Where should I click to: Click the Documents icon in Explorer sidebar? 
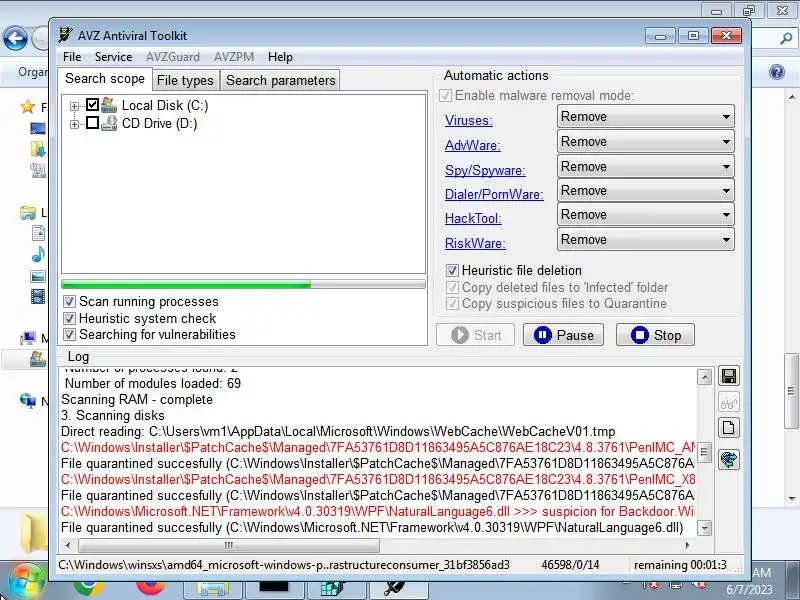[x=38, y=233]
